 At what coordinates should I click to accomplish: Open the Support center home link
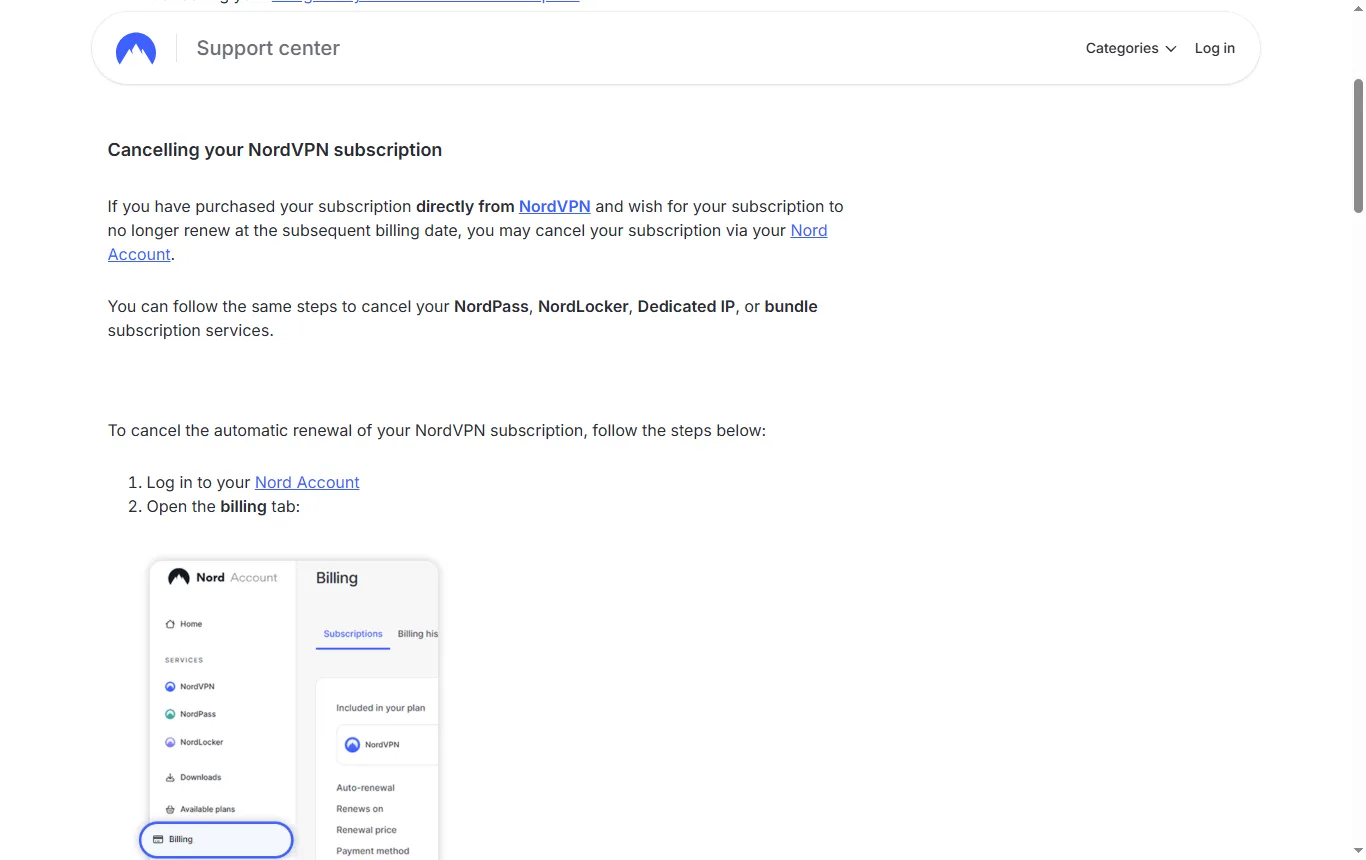pos(268,48)
